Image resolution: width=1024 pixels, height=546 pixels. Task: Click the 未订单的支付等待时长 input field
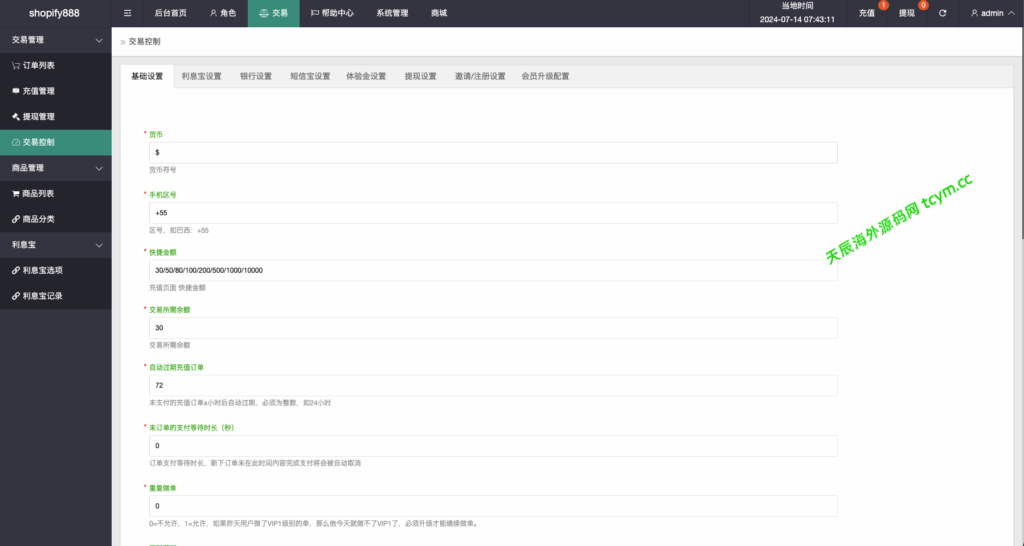click(493, 445)
